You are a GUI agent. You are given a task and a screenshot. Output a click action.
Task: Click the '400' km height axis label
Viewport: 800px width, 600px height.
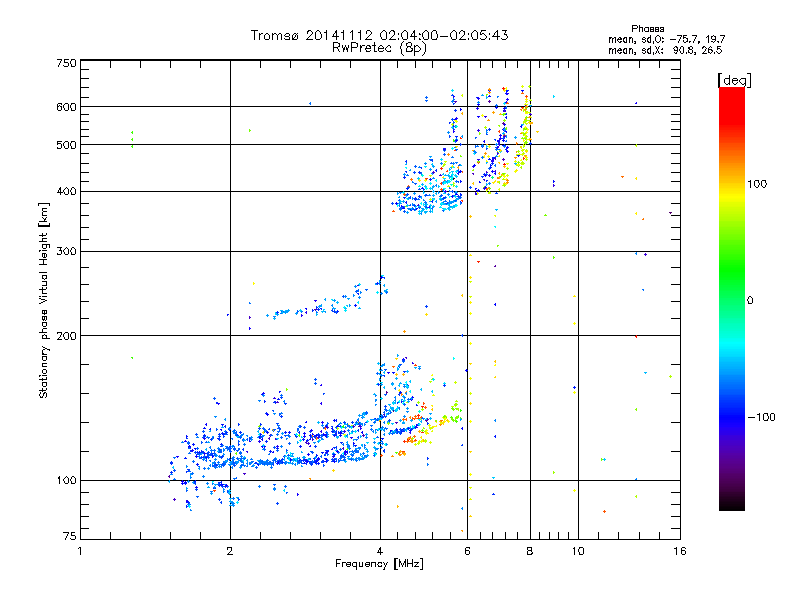[x=66, y=192]
